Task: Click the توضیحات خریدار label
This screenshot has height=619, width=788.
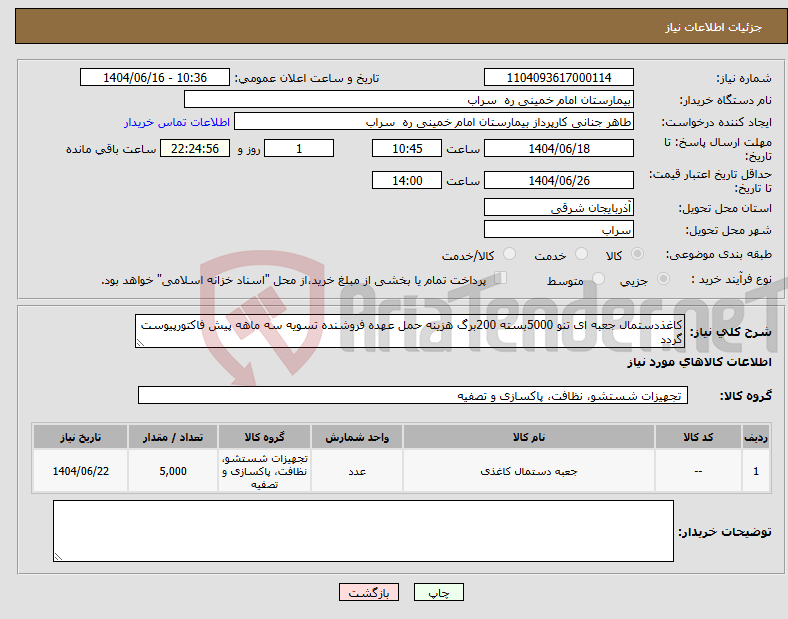Action: (725, 532)
